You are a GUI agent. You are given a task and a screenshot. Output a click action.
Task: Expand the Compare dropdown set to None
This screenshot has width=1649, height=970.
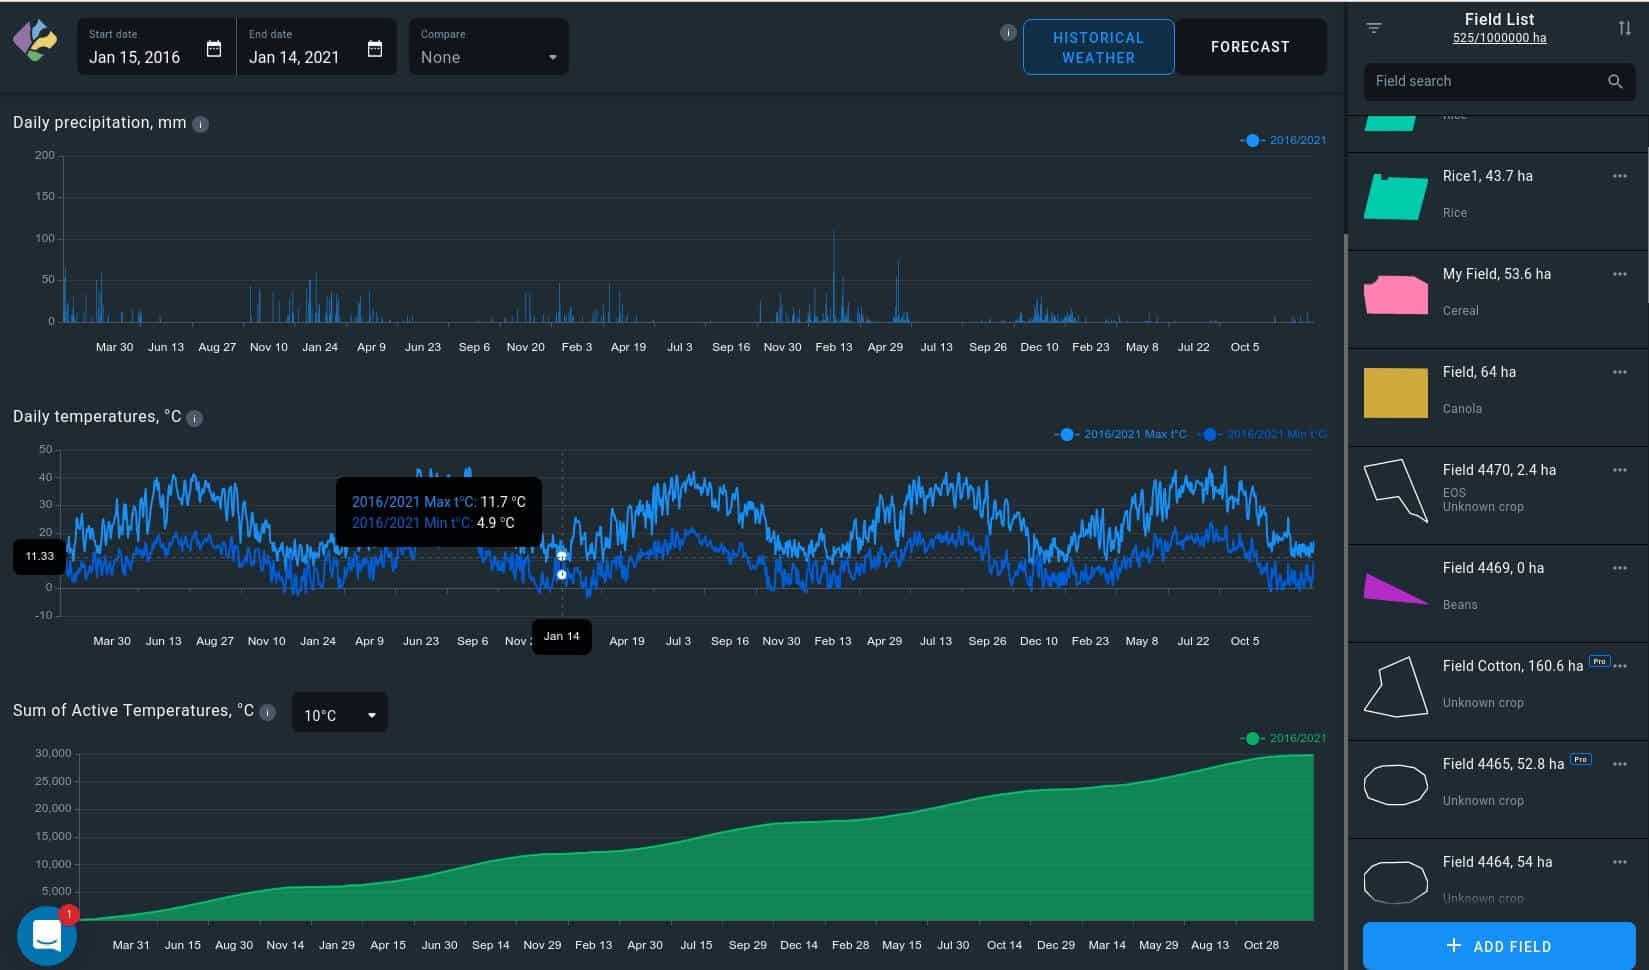(489, 46)
